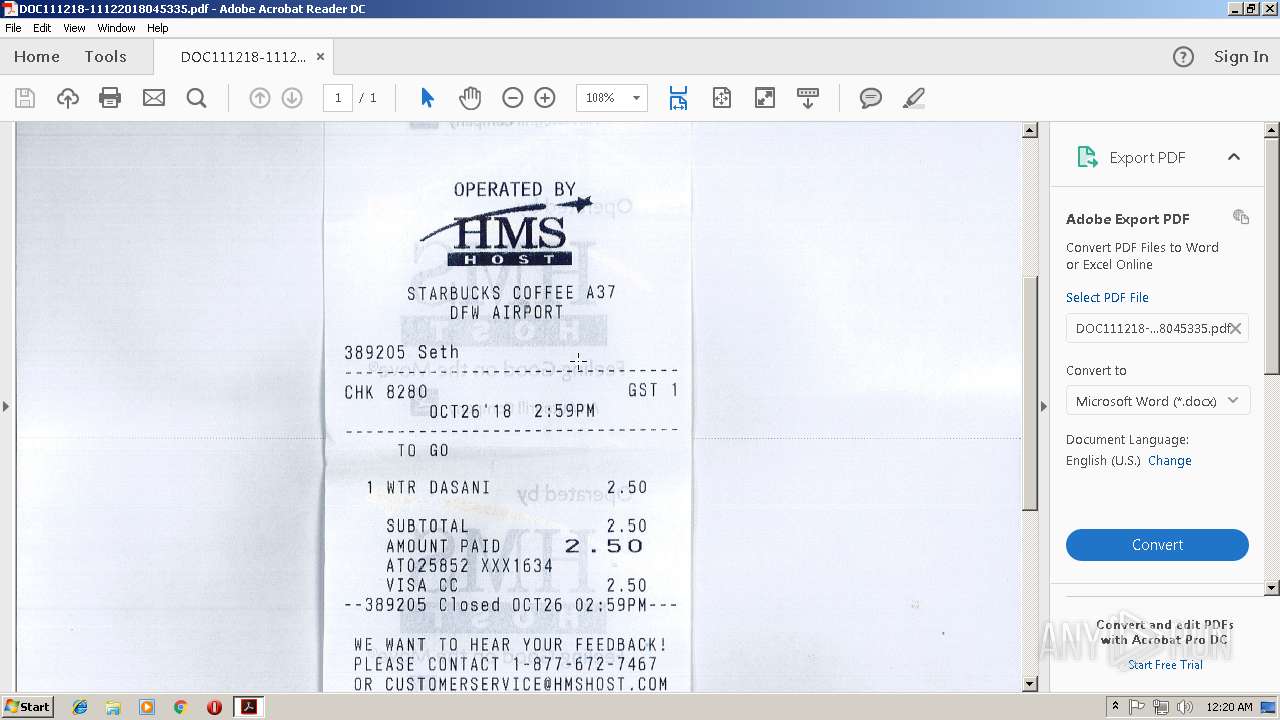Expand the left navigation pane arrow
1280x720 pixels.
[6, 406]
